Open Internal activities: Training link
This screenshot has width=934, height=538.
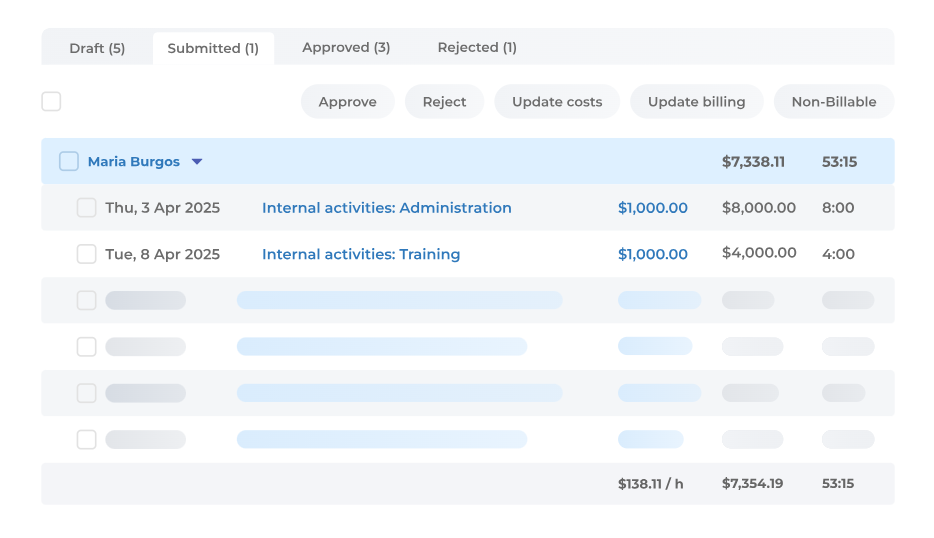(360, 254)
